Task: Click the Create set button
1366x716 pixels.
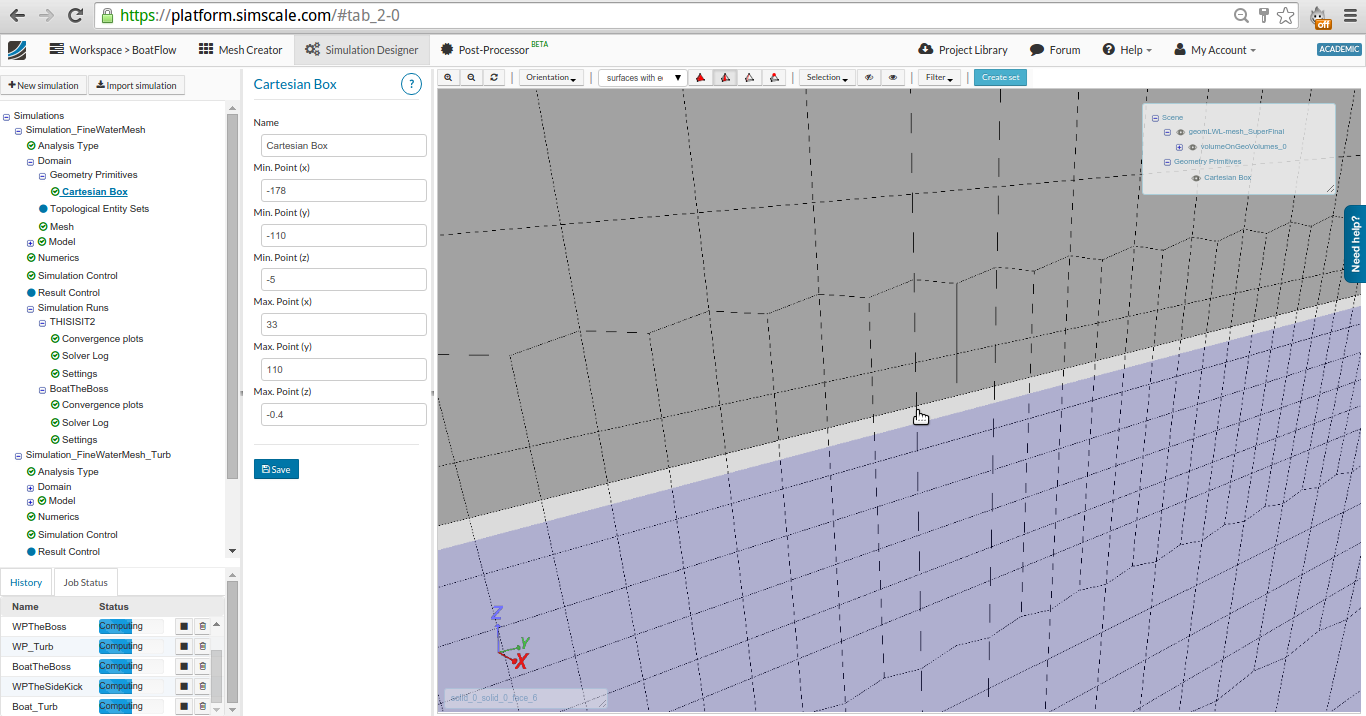Action: (1000, 78)
